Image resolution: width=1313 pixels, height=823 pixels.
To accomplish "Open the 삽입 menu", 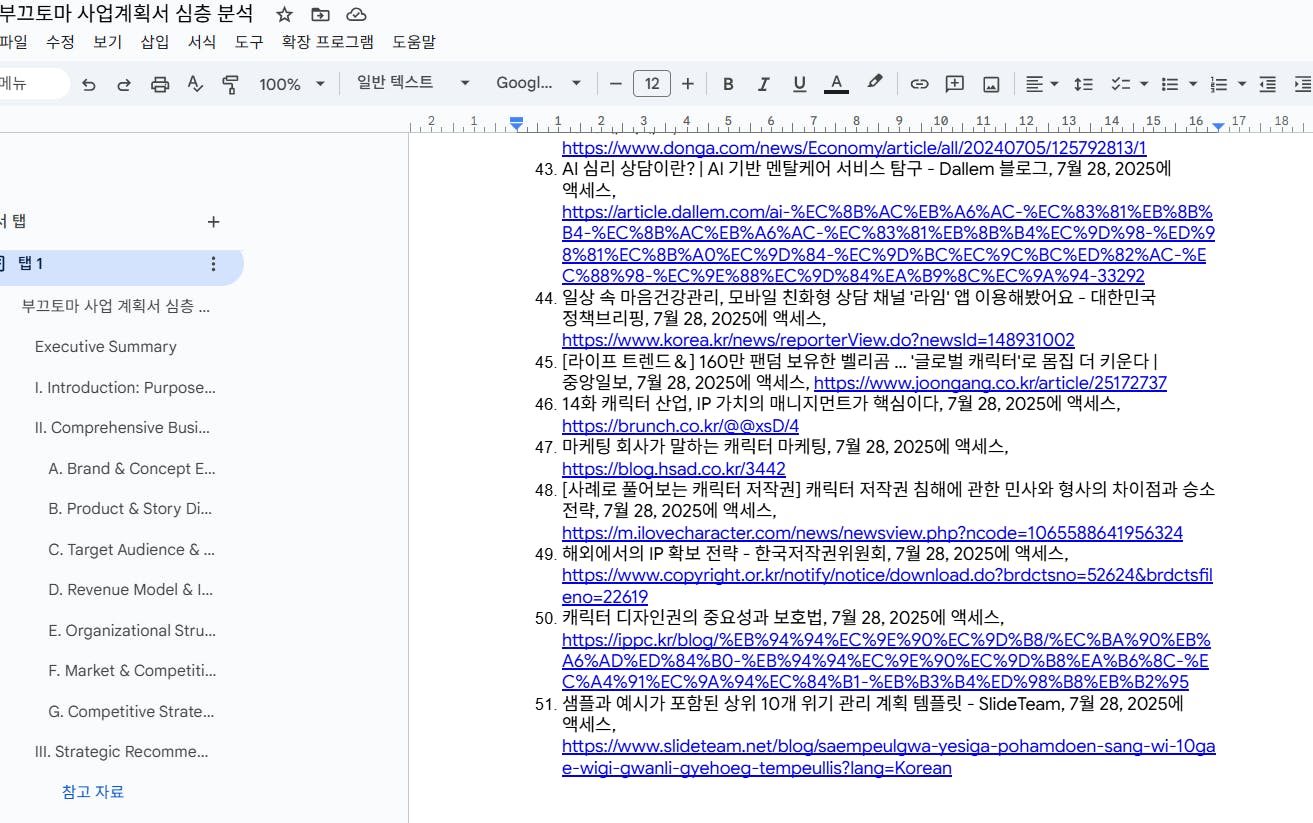I will click(155, 42).
